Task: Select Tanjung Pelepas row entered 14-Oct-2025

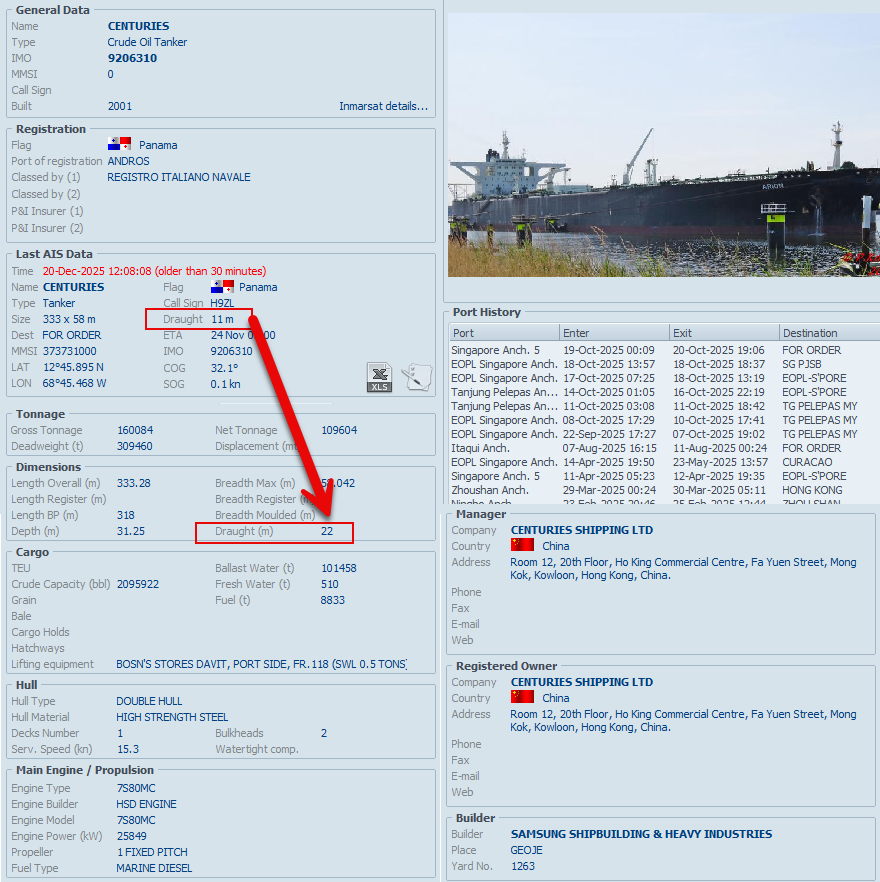Action: coord(664,392)
